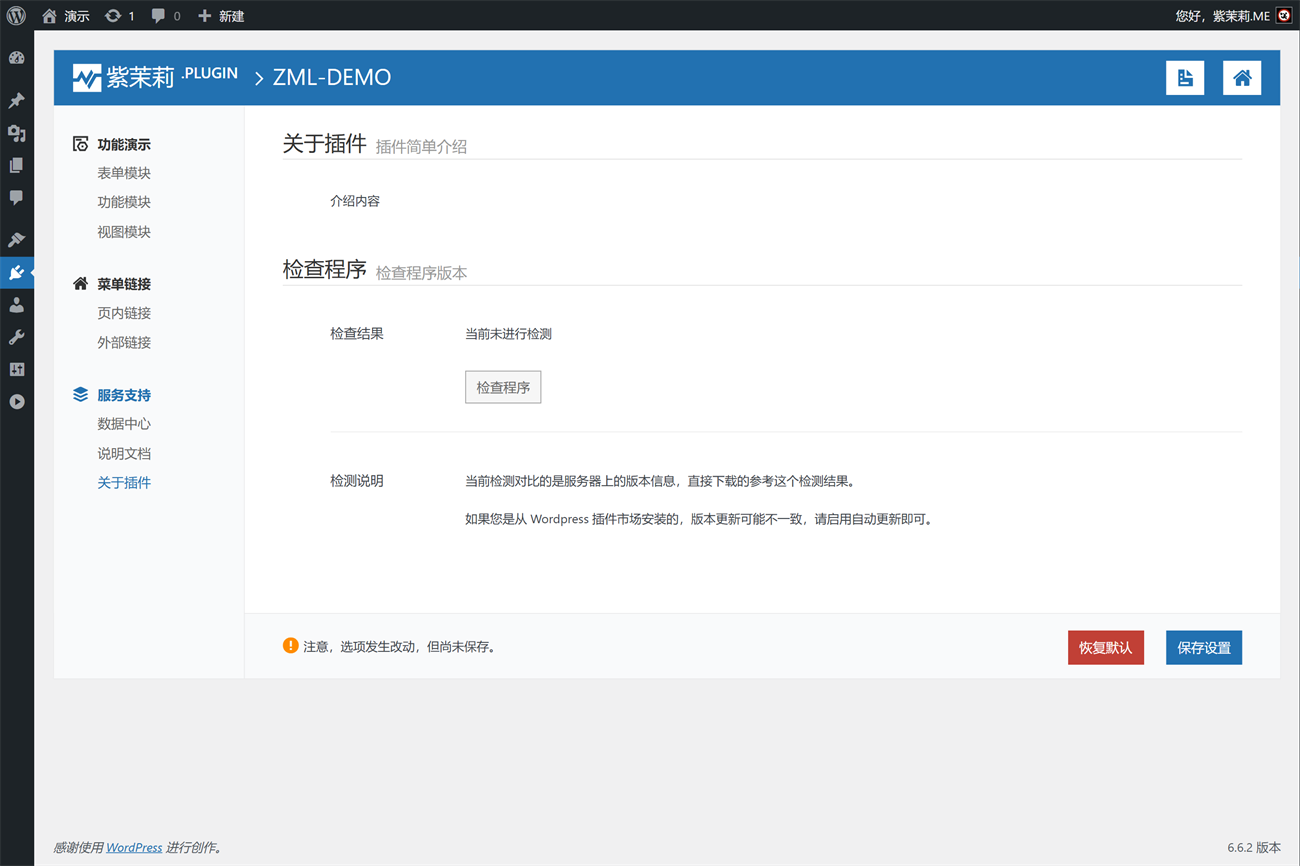1300x866 pixels.
Task: Select the 菜单链接 menu heading
Action: (124, 284)
